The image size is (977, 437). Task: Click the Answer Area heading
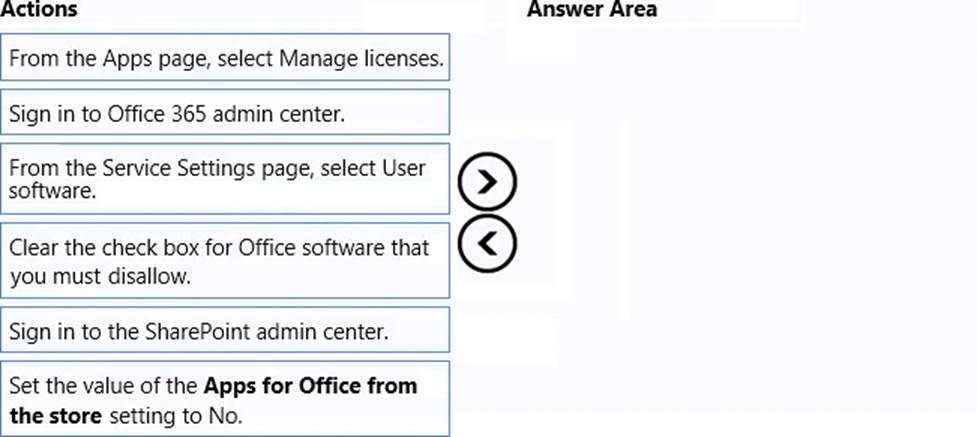(x=592, y=9)
